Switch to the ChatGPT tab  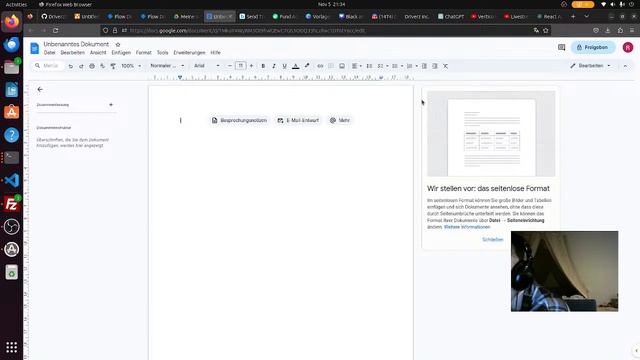pos(451,17)
